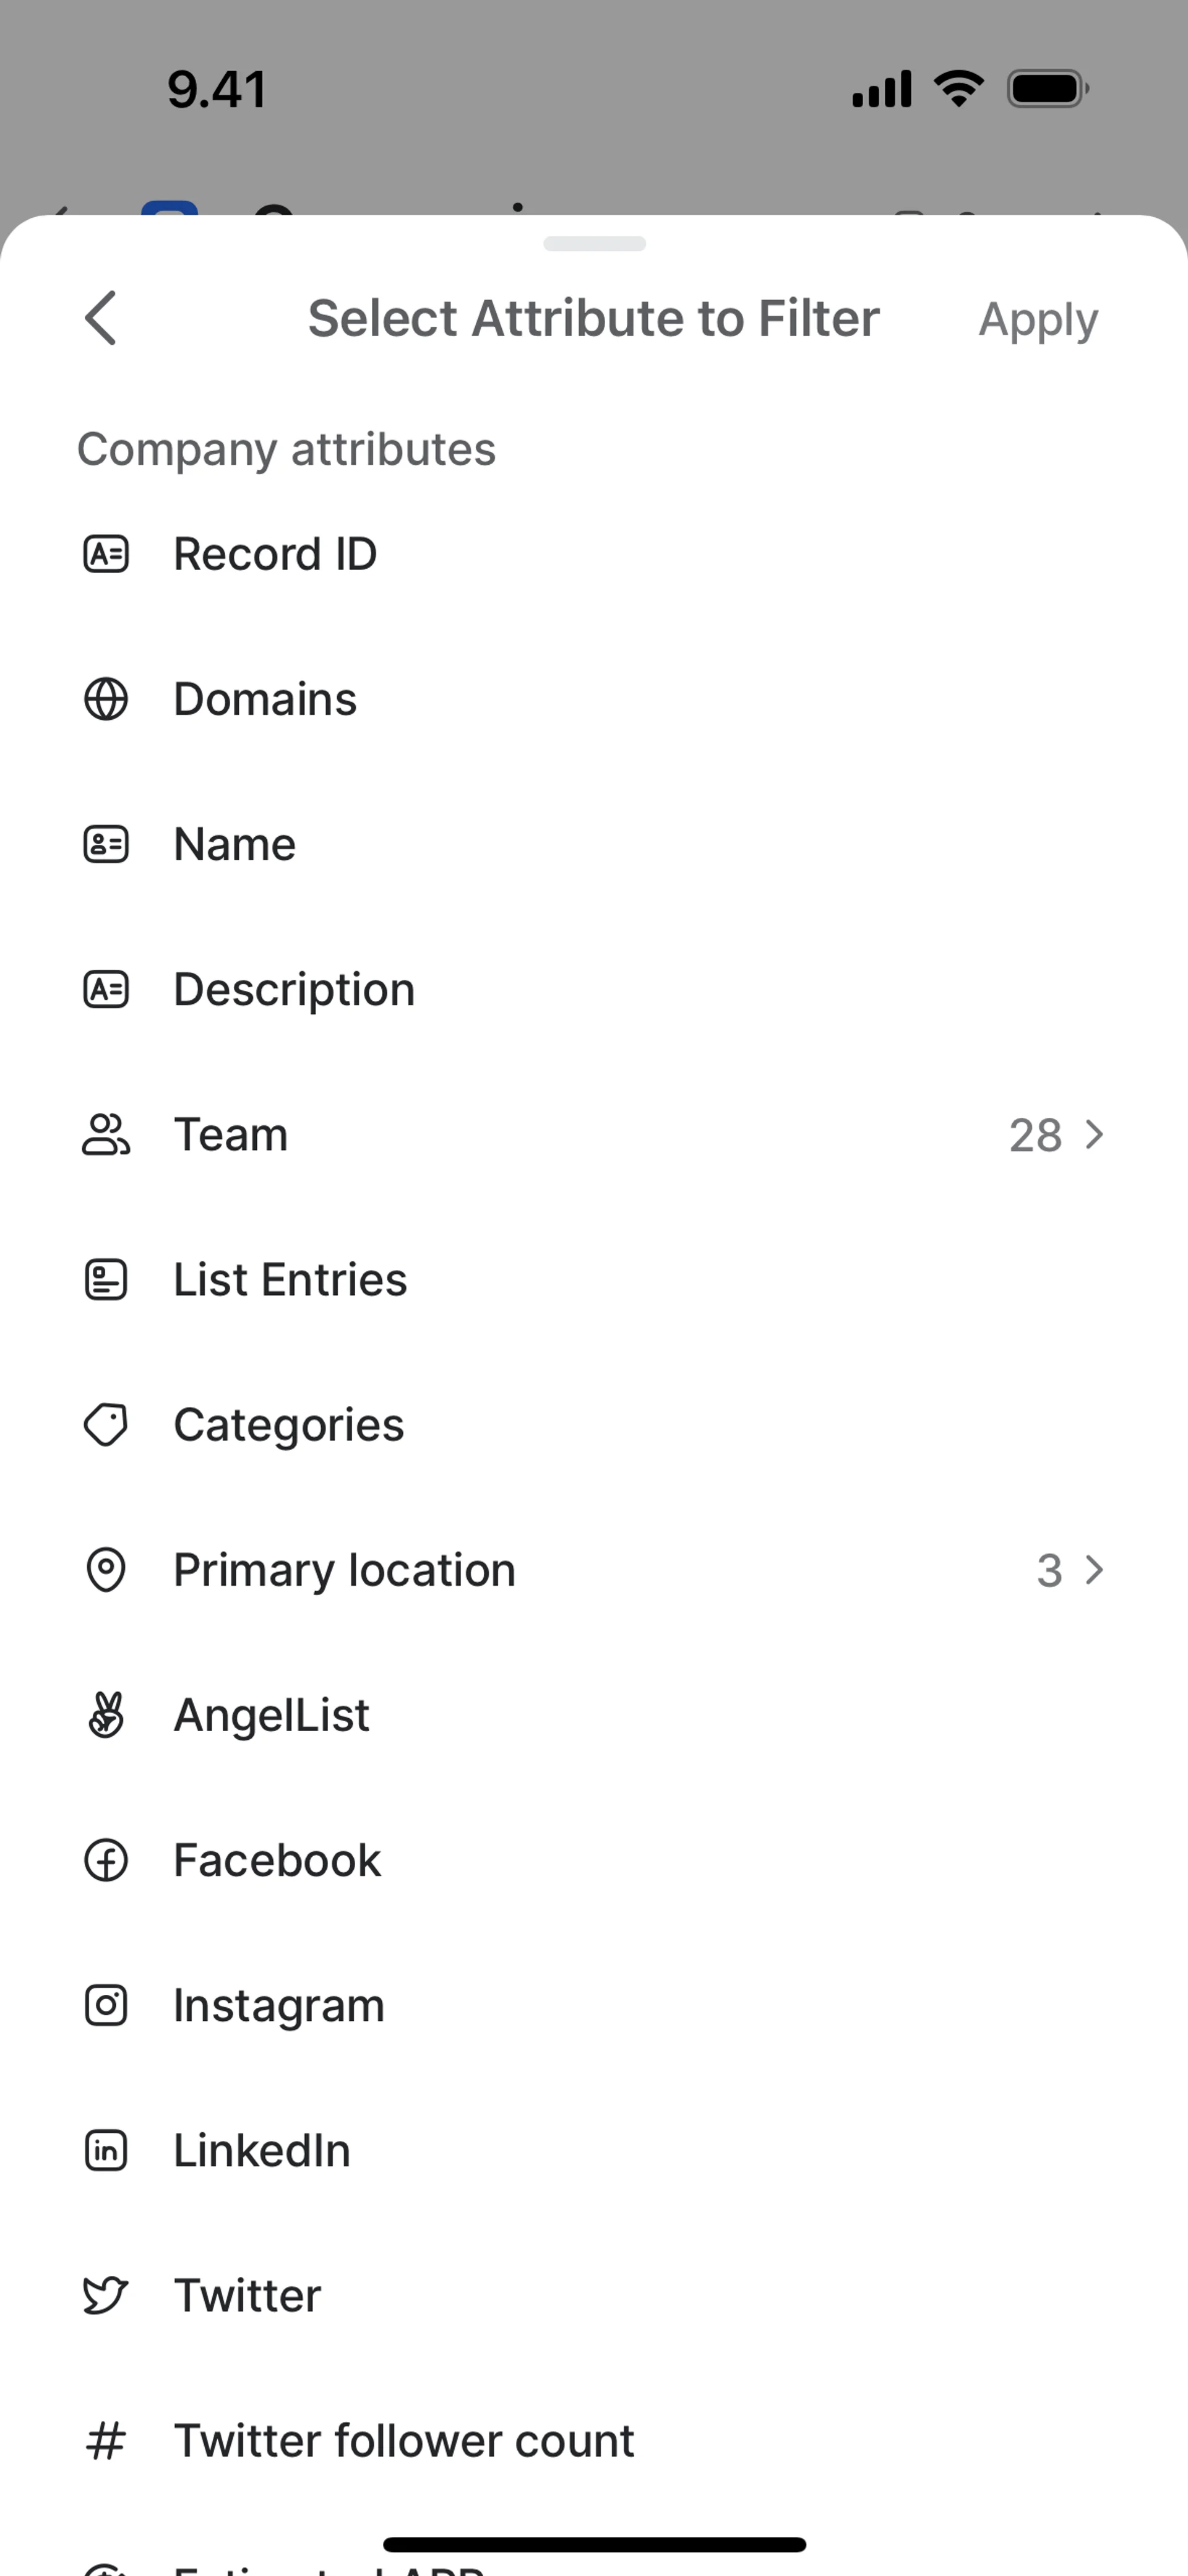Expand Team chevron next to 28

1095,1135
